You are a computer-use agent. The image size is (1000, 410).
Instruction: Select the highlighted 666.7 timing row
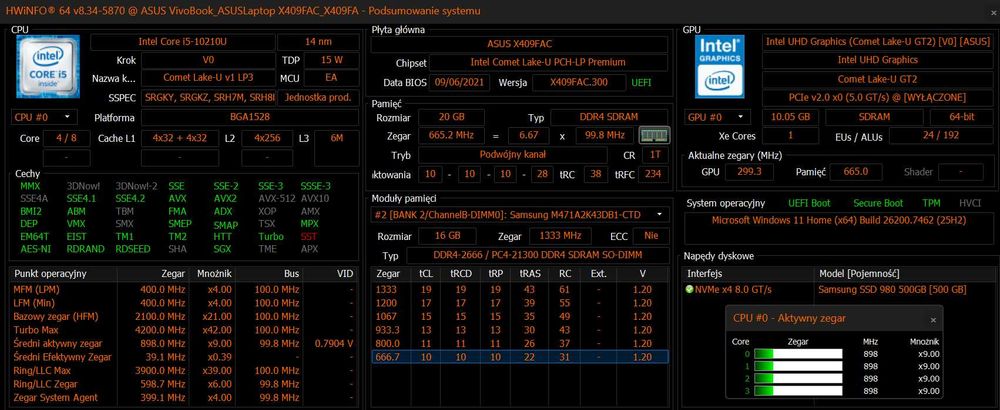click(x=520, y=356)
